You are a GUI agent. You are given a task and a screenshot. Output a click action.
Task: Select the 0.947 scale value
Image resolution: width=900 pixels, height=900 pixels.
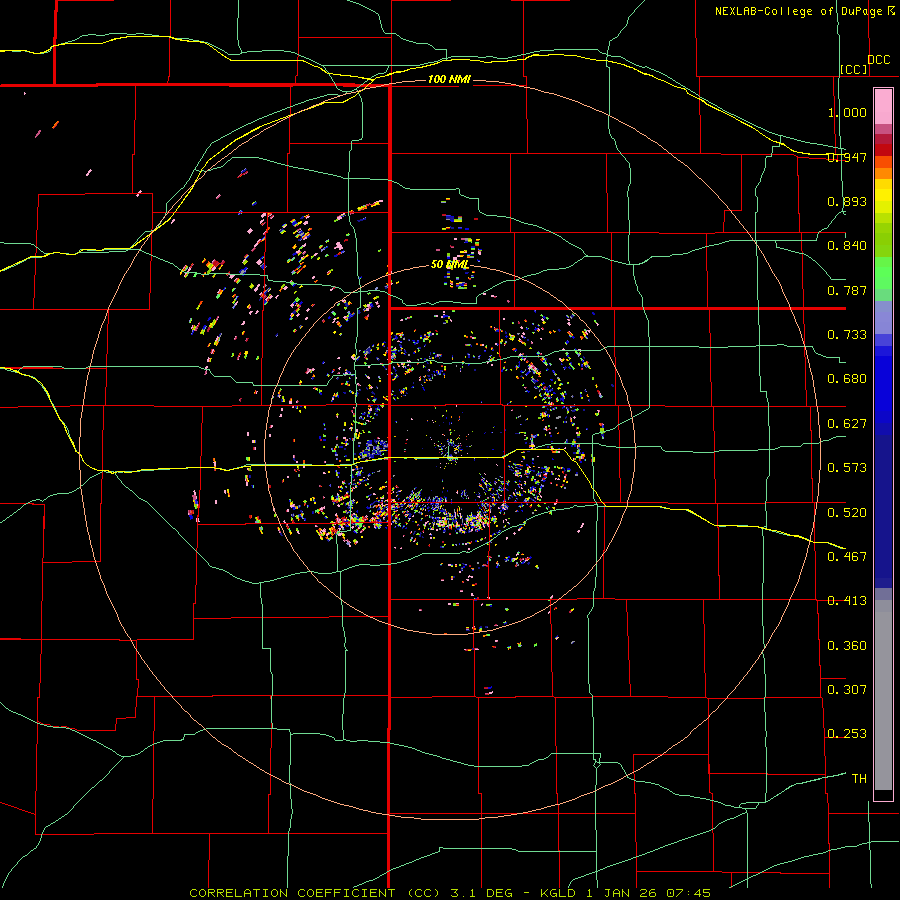tap(847, 157)
